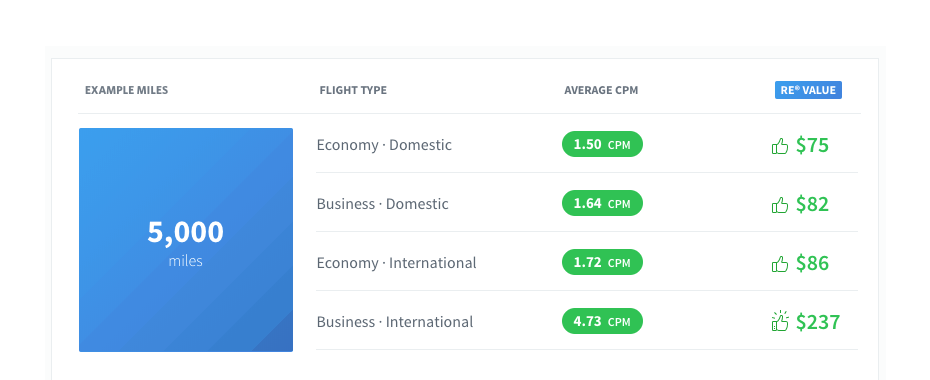Viewport: 930px width, 380px height.
Task: Click sparkling thumbs-up icon beside $237
Action: 780,321
